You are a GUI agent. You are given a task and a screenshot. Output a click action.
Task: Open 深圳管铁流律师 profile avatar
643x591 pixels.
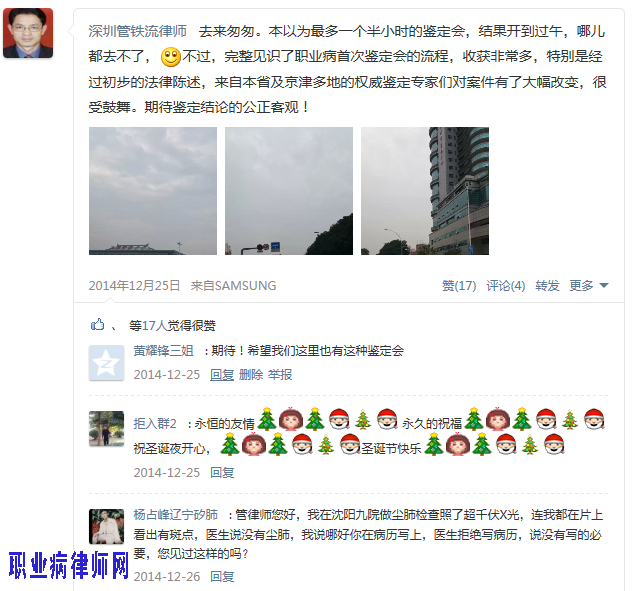[x=28, y=33]
